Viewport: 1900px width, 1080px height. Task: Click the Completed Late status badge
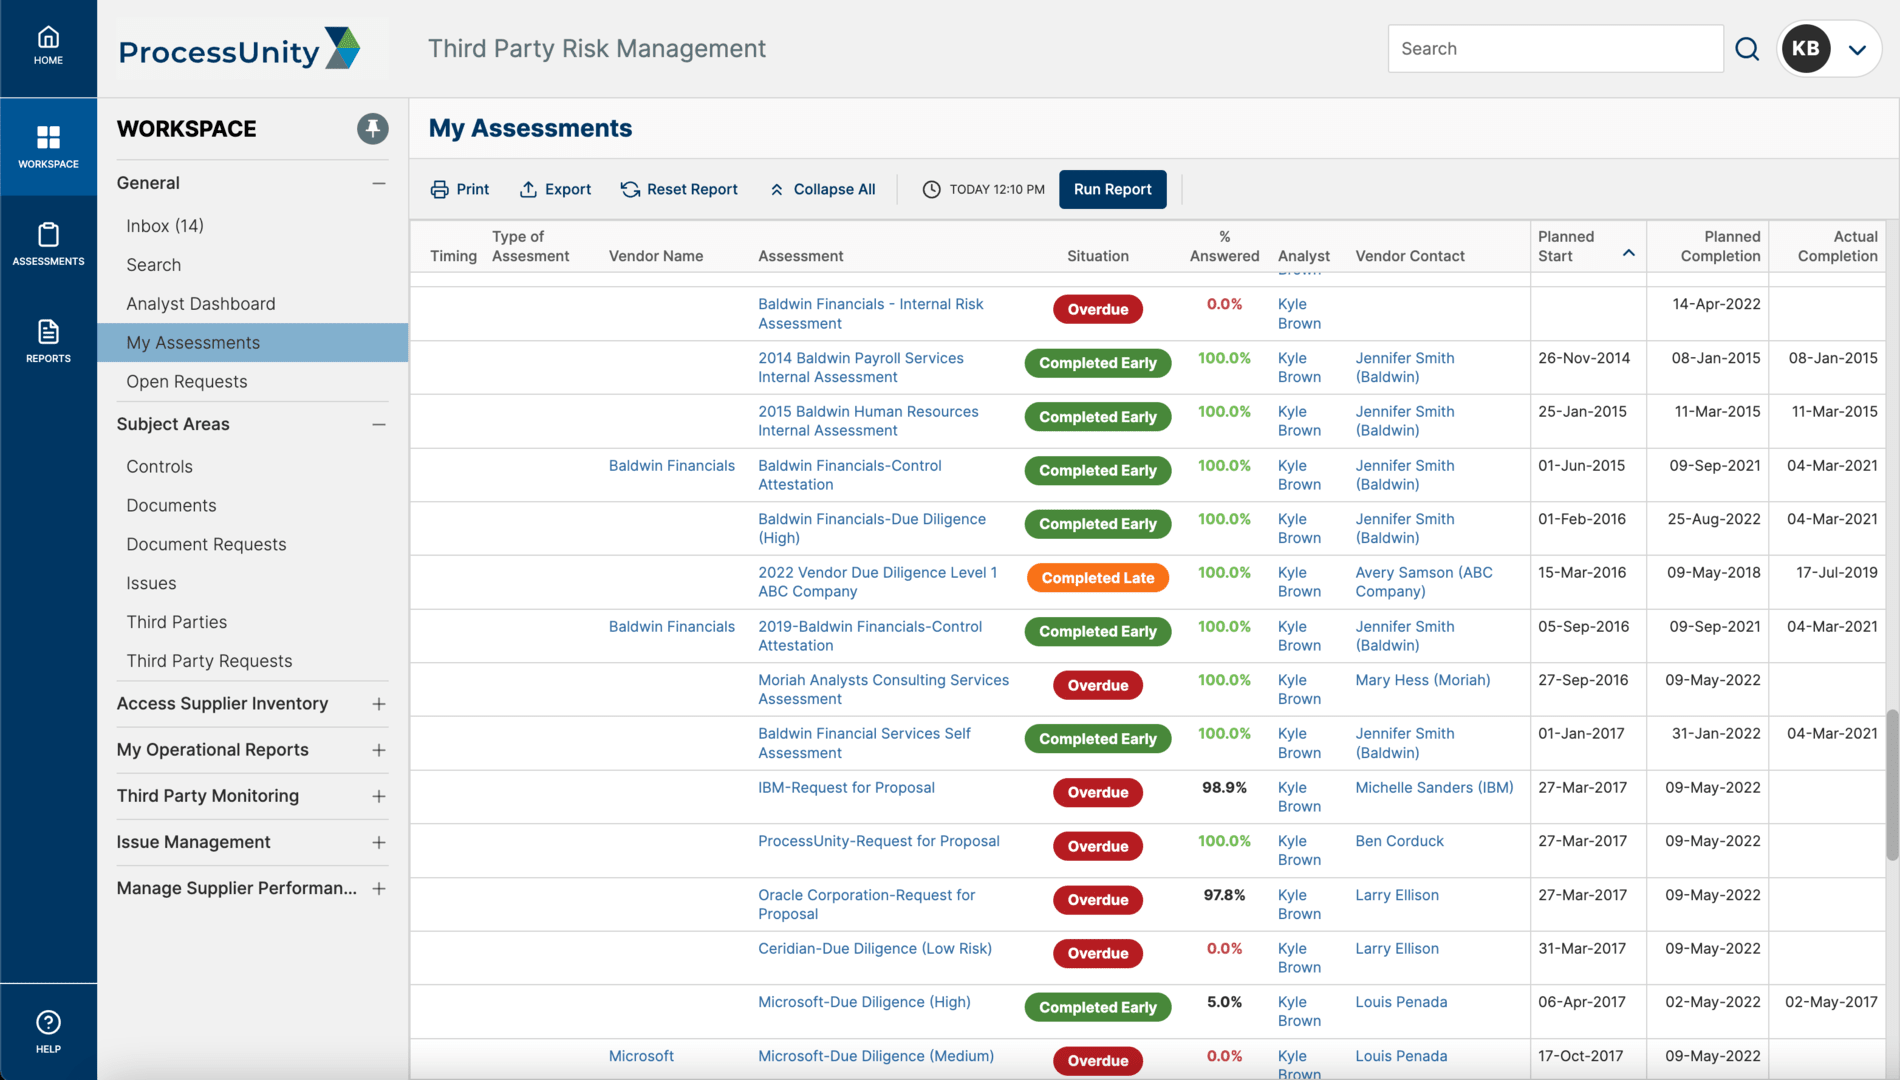[x=1097, y=578]
